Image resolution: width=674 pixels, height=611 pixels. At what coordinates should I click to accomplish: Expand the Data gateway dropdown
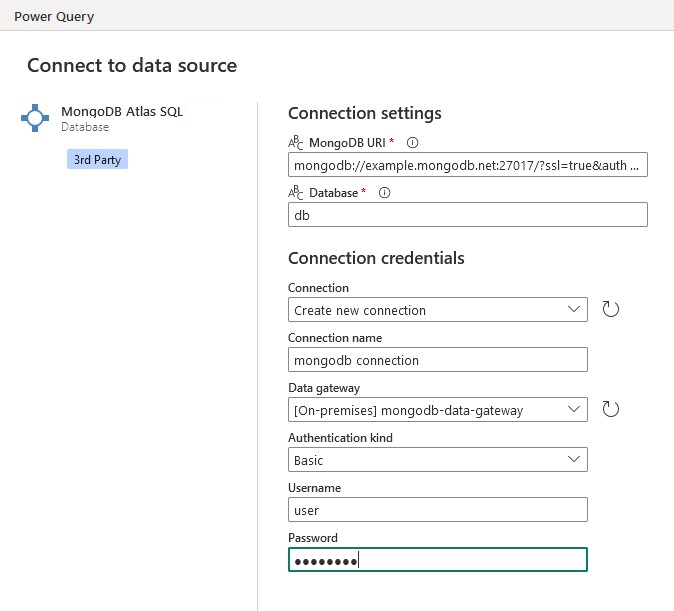pyautogui.click(x=437, y=409)
